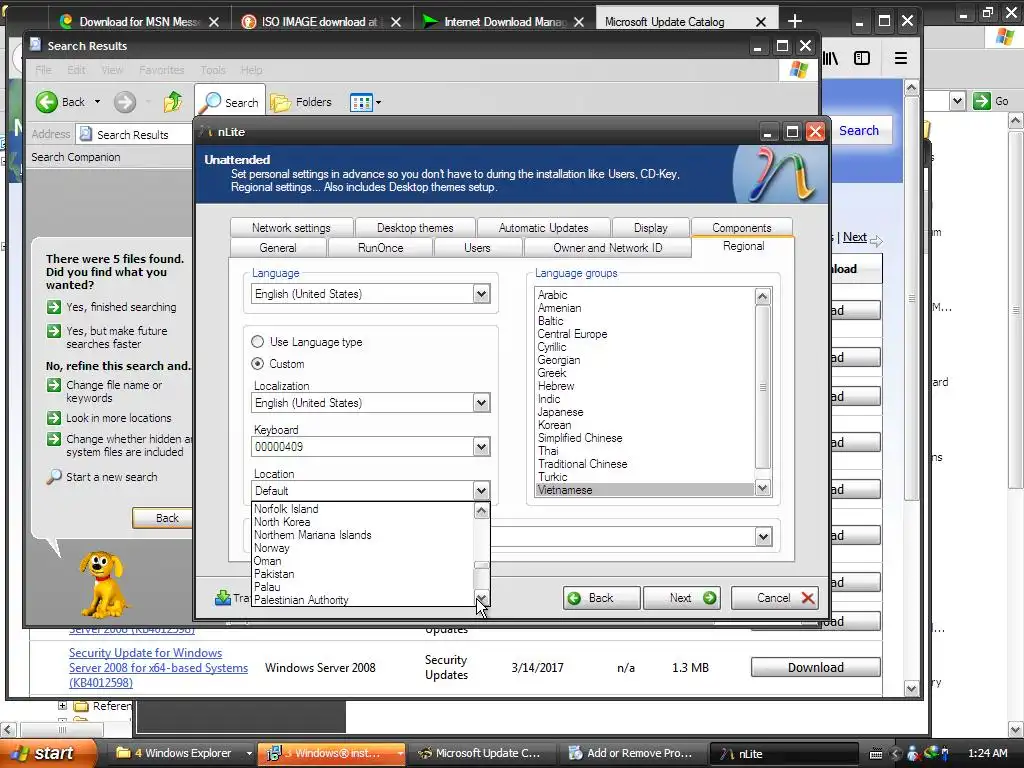Click the keyboard icon in system tray

[x=876, y=754]
